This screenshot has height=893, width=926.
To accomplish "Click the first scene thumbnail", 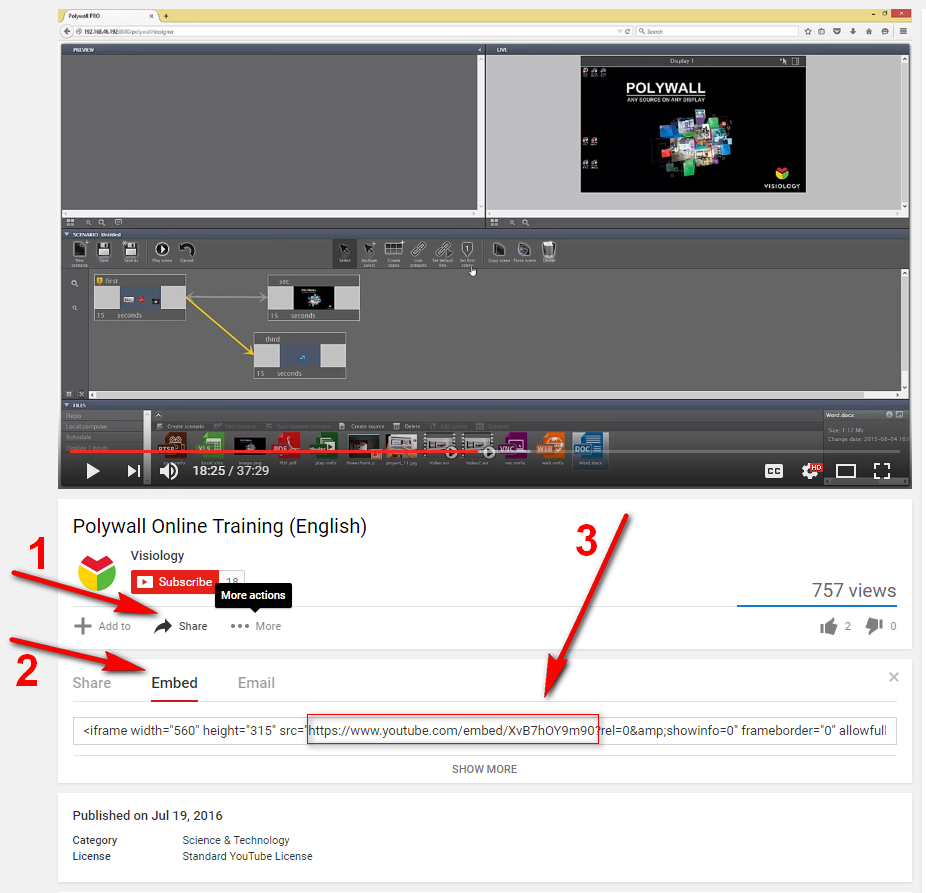I will pyautogui.click(x=140, y=298).
